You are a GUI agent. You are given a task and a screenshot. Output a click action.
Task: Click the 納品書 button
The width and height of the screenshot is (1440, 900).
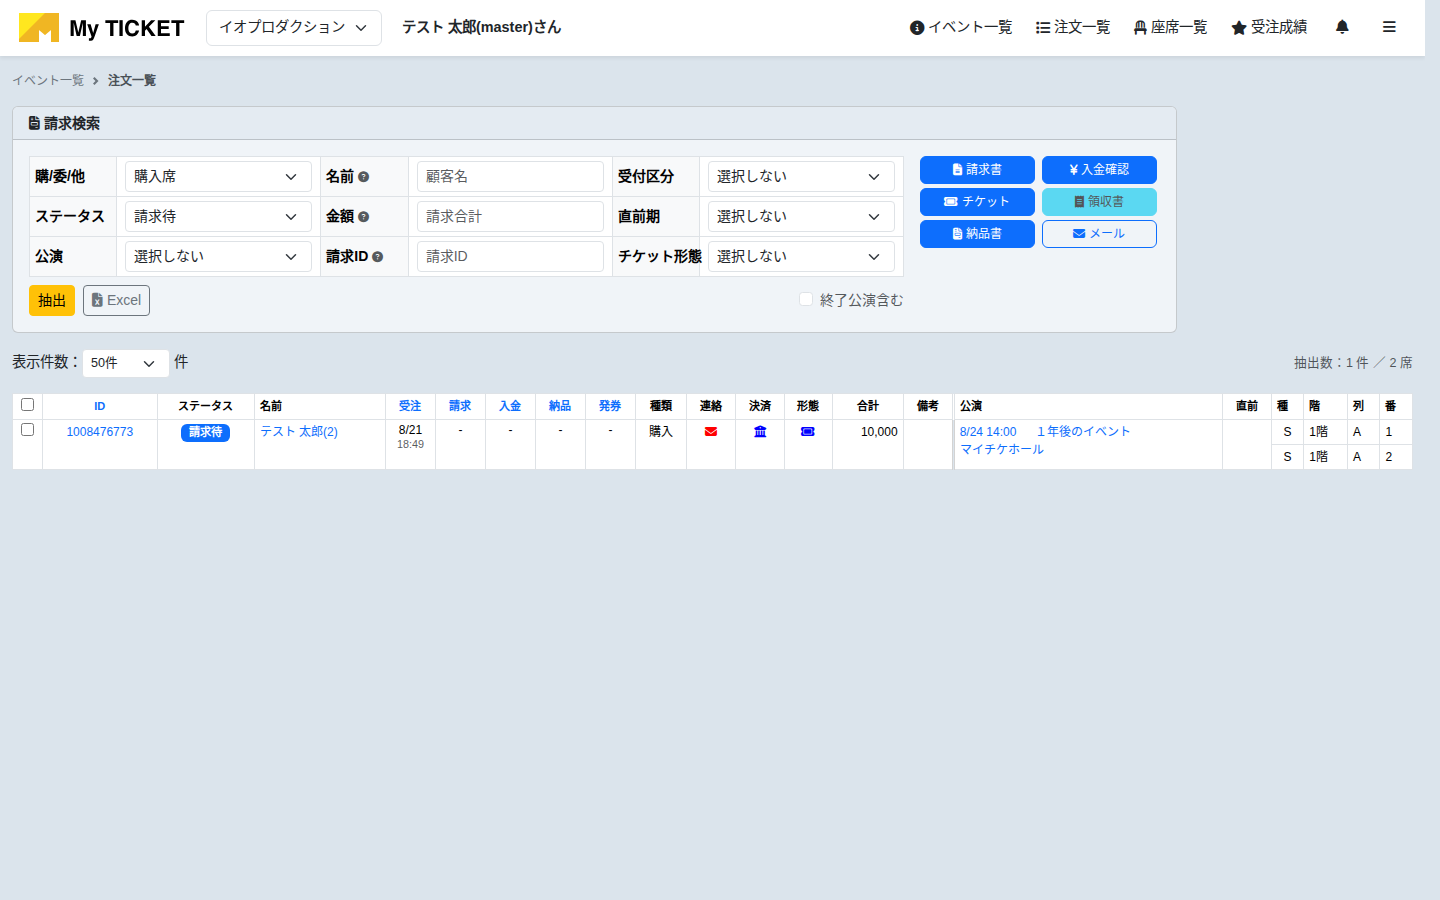click(977, 234)
